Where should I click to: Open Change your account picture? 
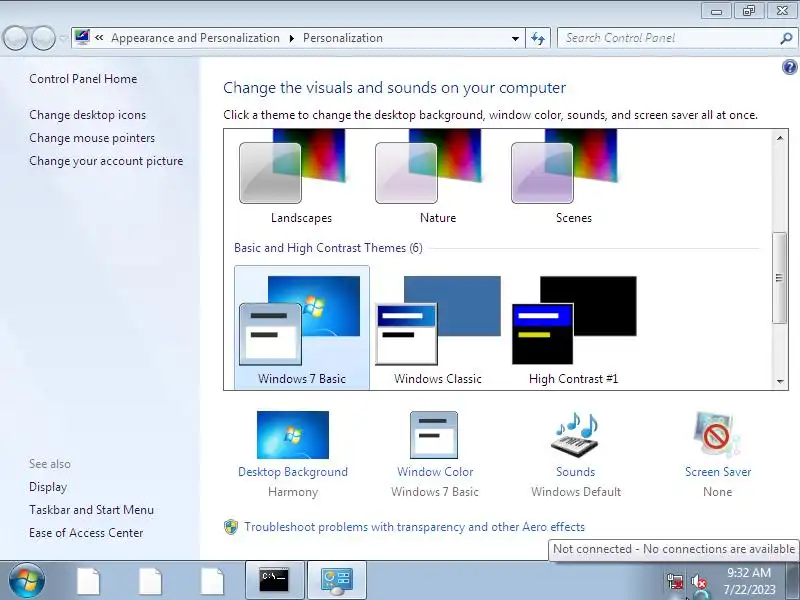point(106,161)
